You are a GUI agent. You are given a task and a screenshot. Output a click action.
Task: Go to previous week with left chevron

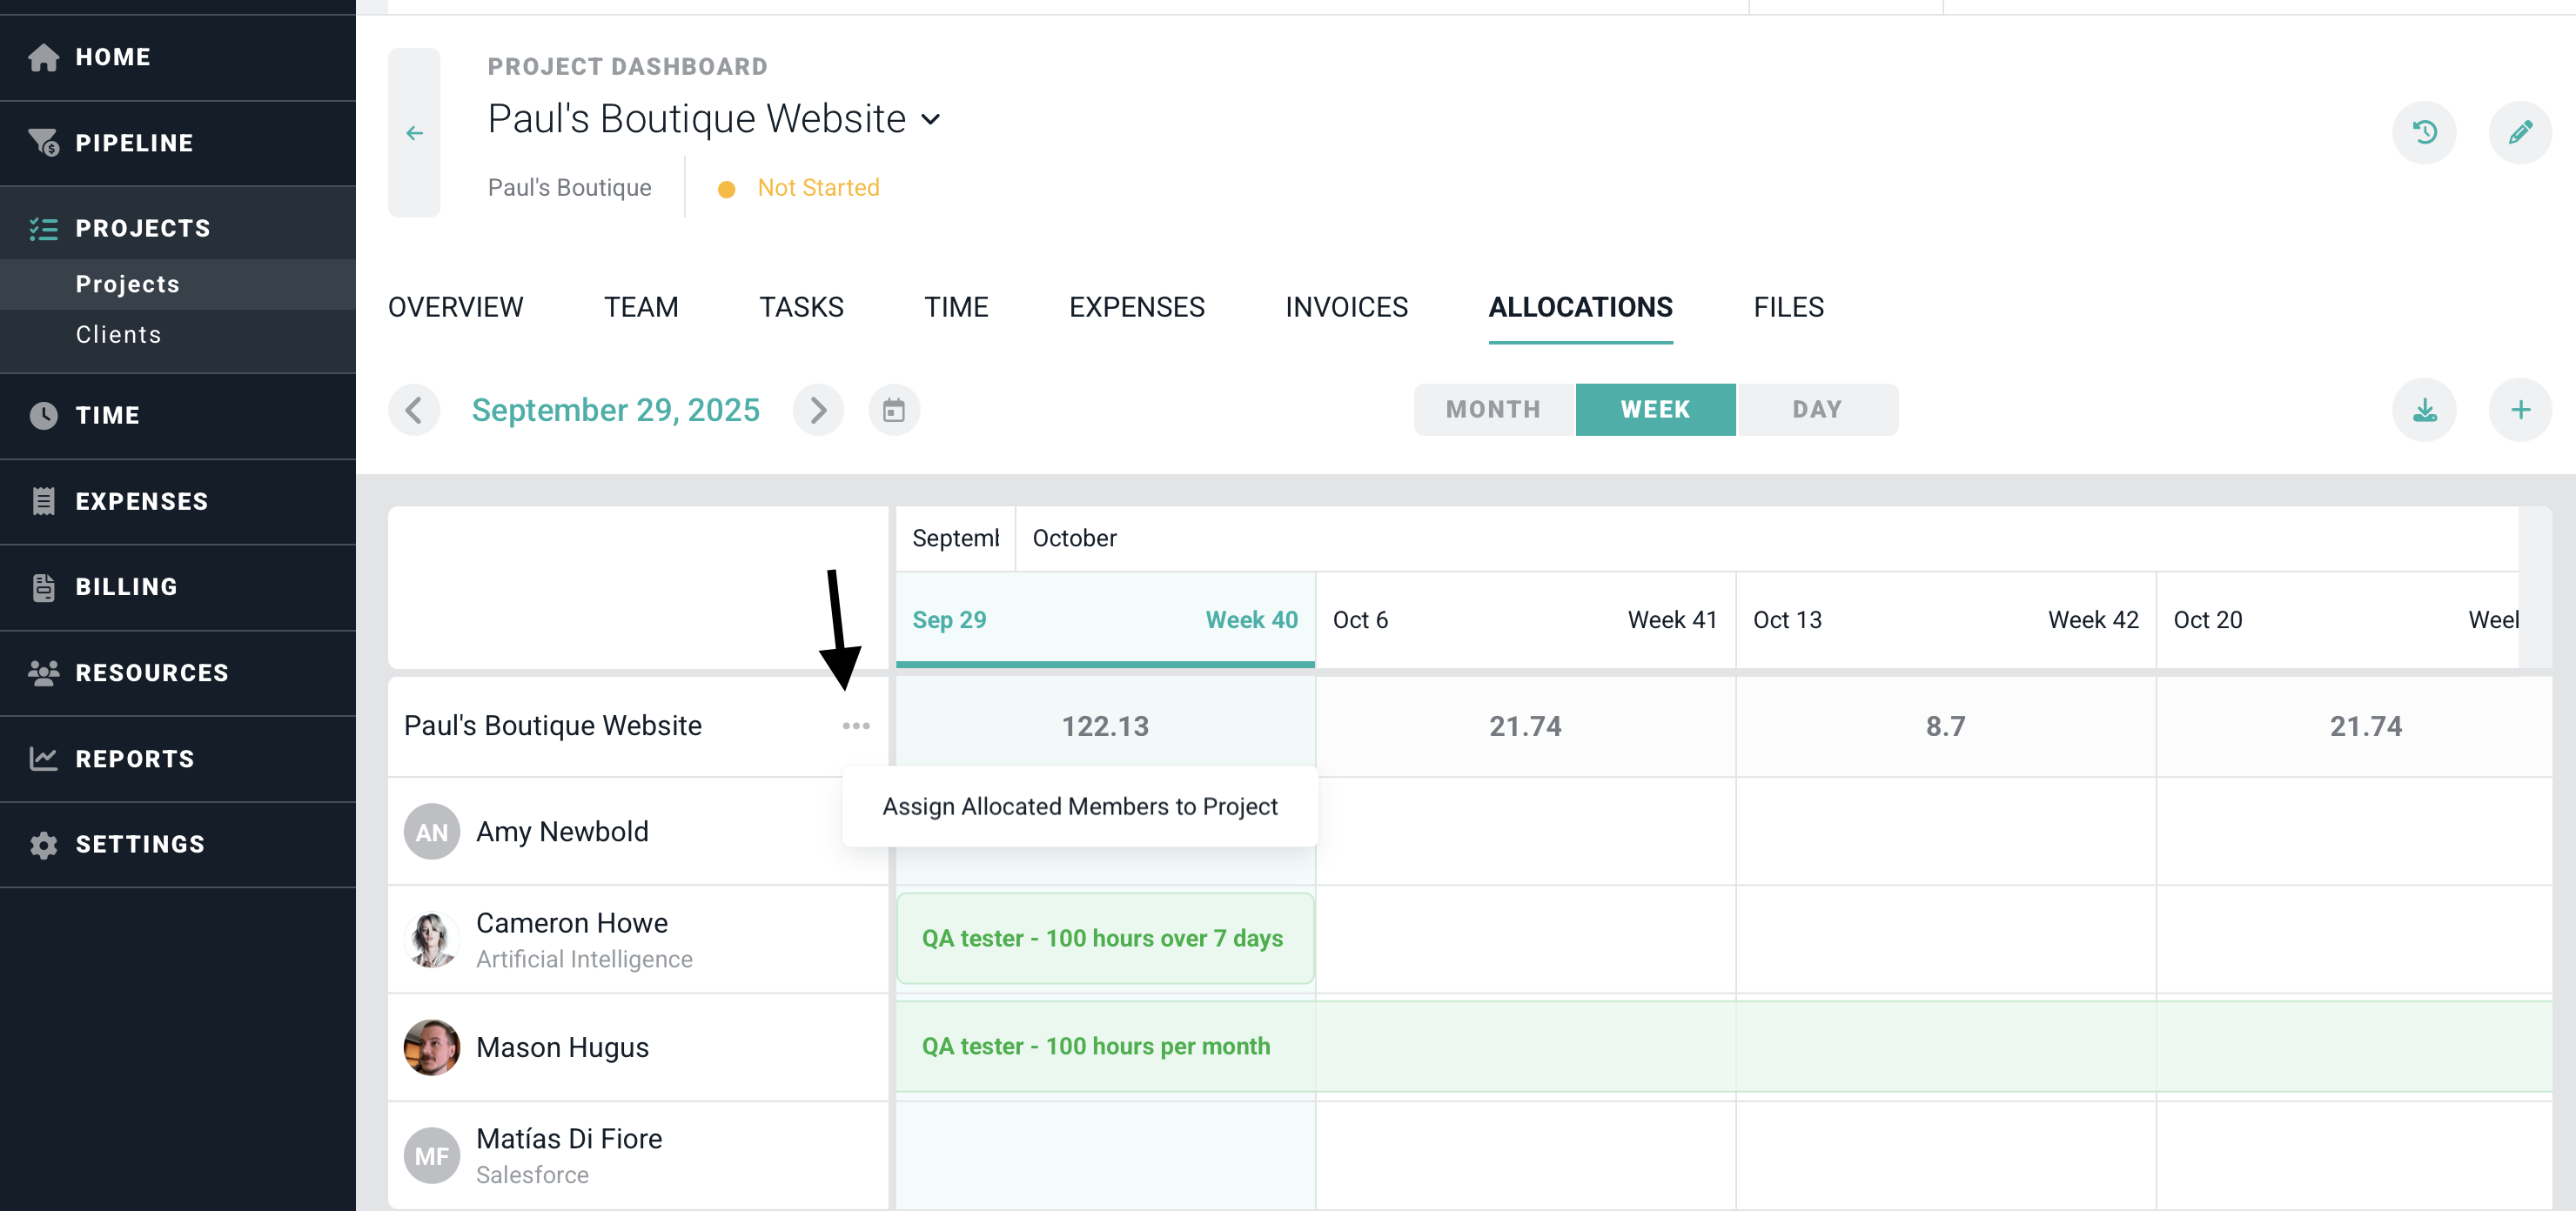pyautogui.click(x=414, y=410)
